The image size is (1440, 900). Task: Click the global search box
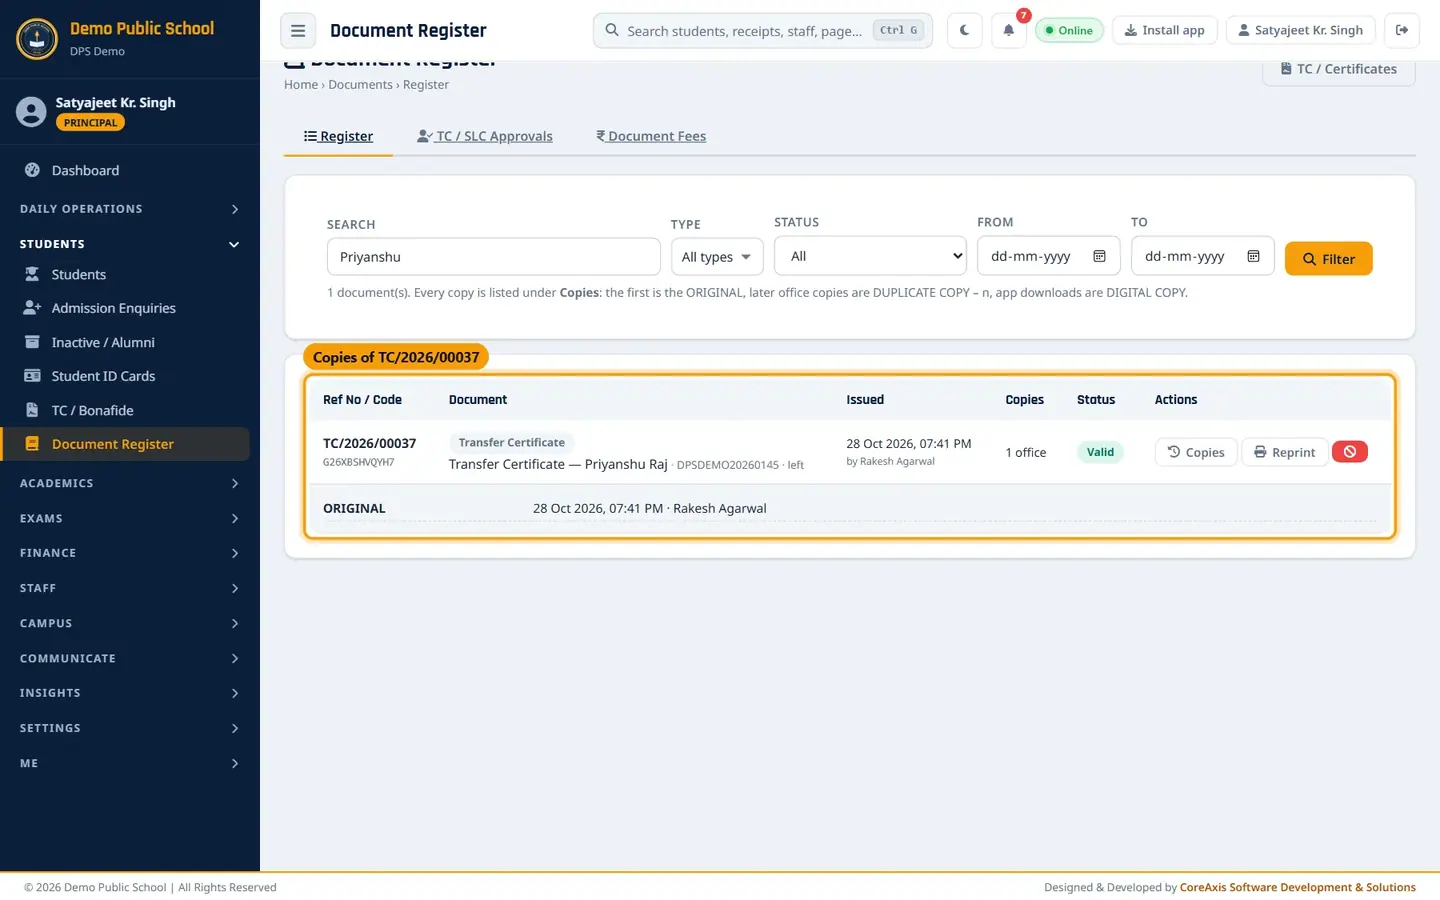763,30
